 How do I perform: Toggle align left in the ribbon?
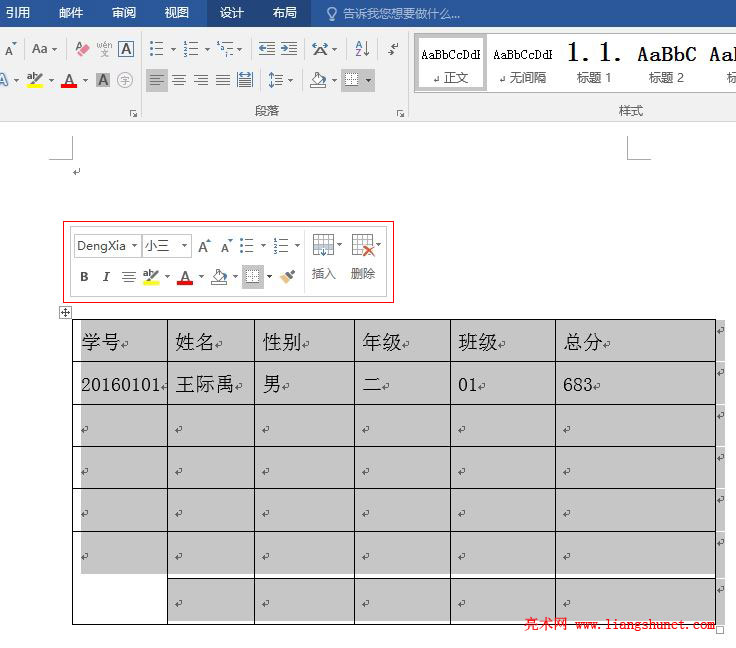pos(157,80)
